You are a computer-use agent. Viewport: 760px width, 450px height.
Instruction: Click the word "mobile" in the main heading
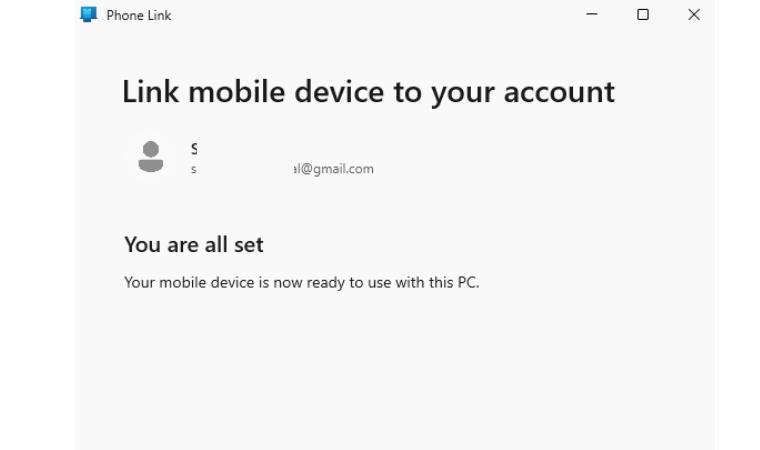point(237,91)
